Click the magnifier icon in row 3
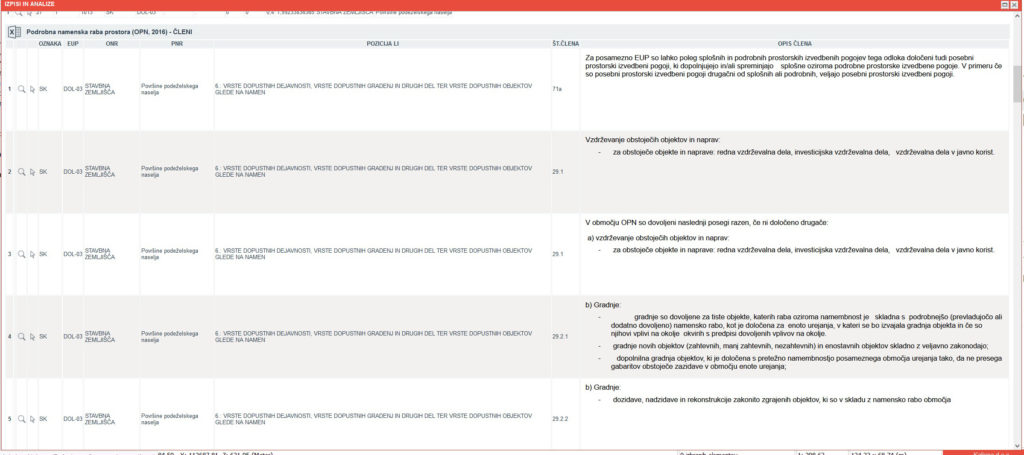The image size is (1024, 455). [21, 255]
